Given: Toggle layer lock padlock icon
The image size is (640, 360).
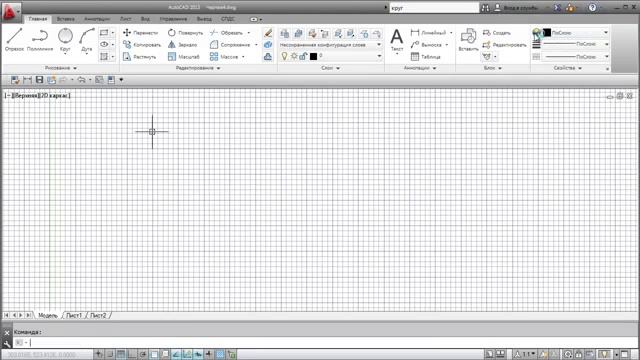Looking at the screenshot, I should click(x=303, y=56).
